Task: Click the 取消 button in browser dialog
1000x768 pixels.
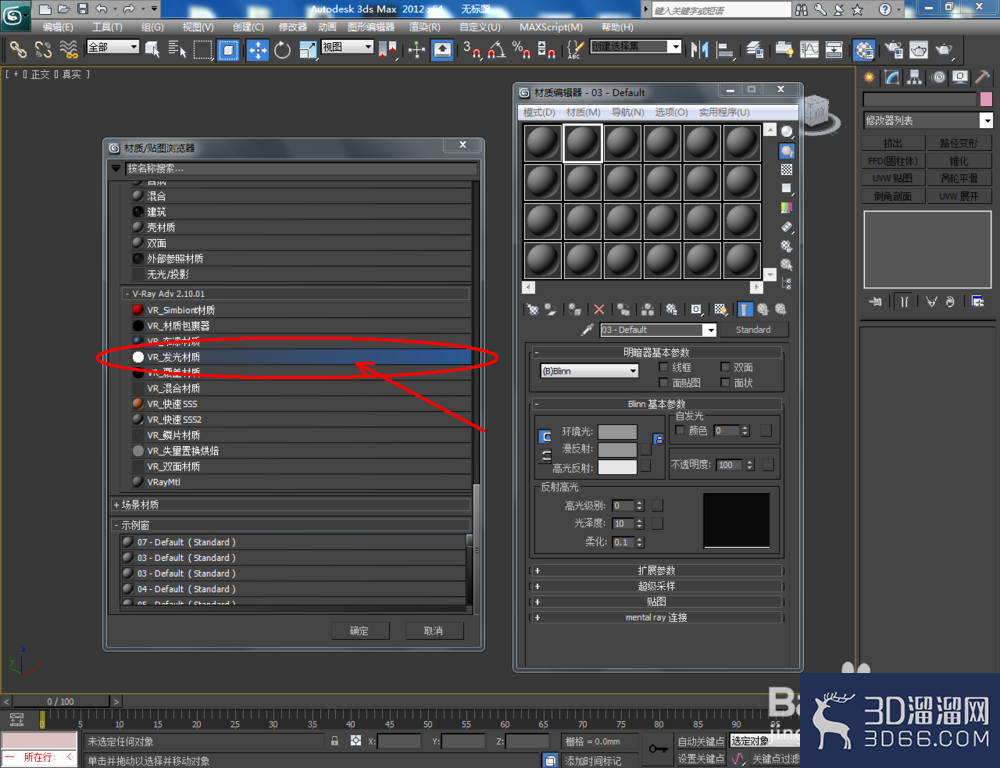Action: tap(433, 630)
